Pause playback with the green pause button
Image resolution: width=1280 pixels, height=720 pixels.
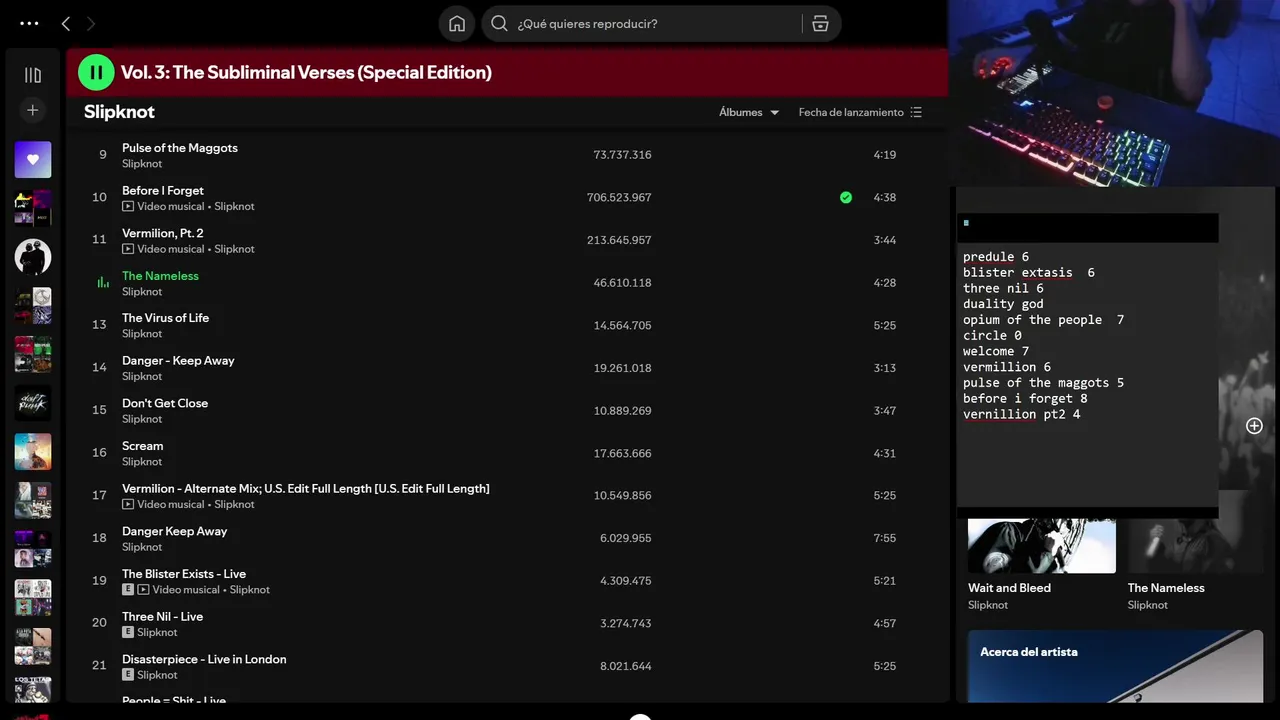click(x=96, y=72)
